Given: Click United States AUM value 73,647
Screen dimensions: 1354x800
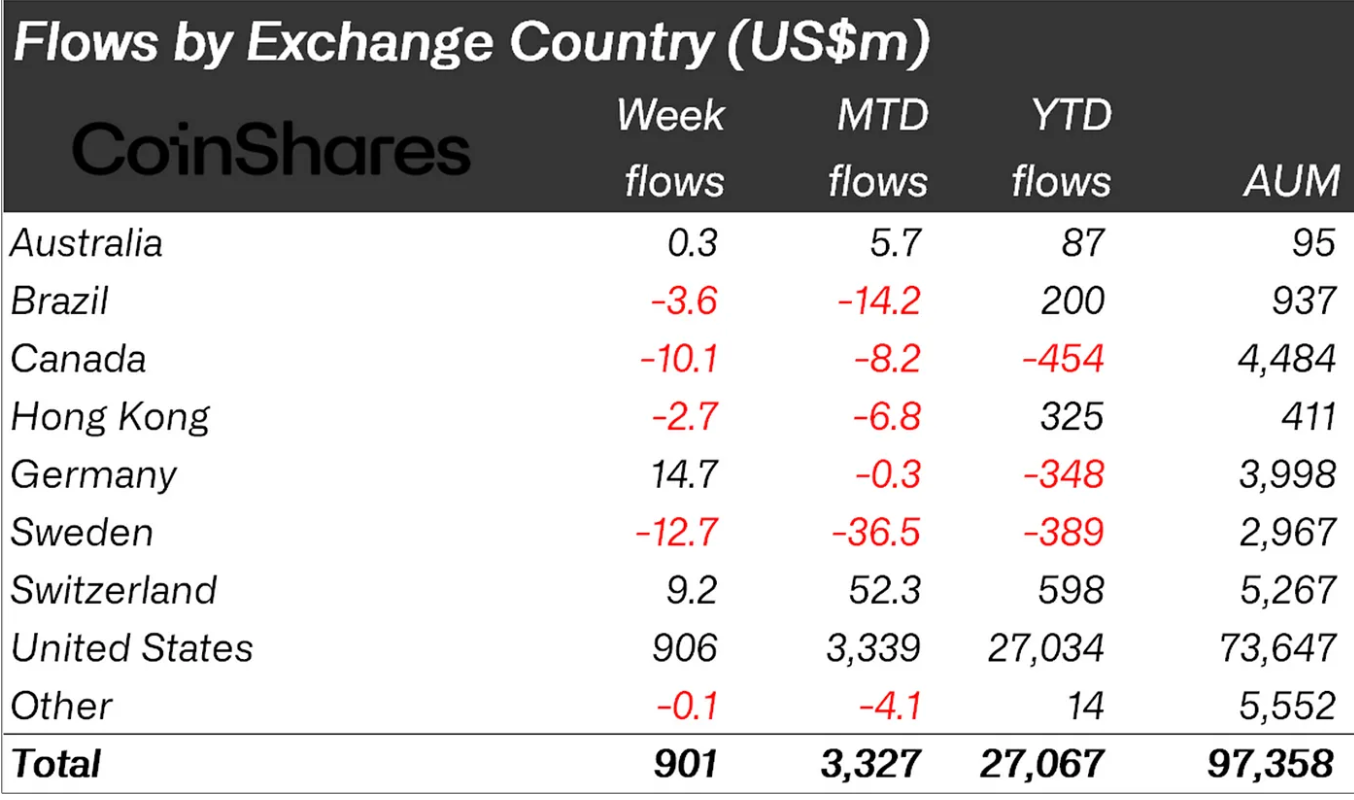Looking at the screenshot, I should click(x=1277, y=648).
